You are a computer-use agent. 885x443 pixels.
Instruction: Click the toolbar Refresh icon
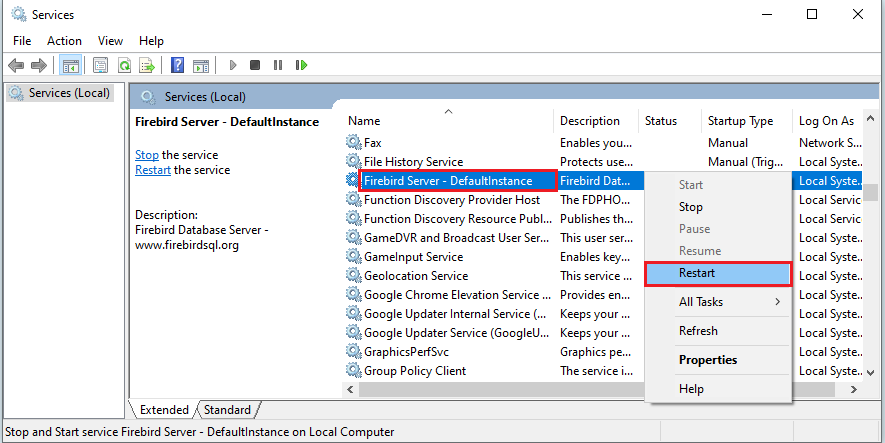124,65
